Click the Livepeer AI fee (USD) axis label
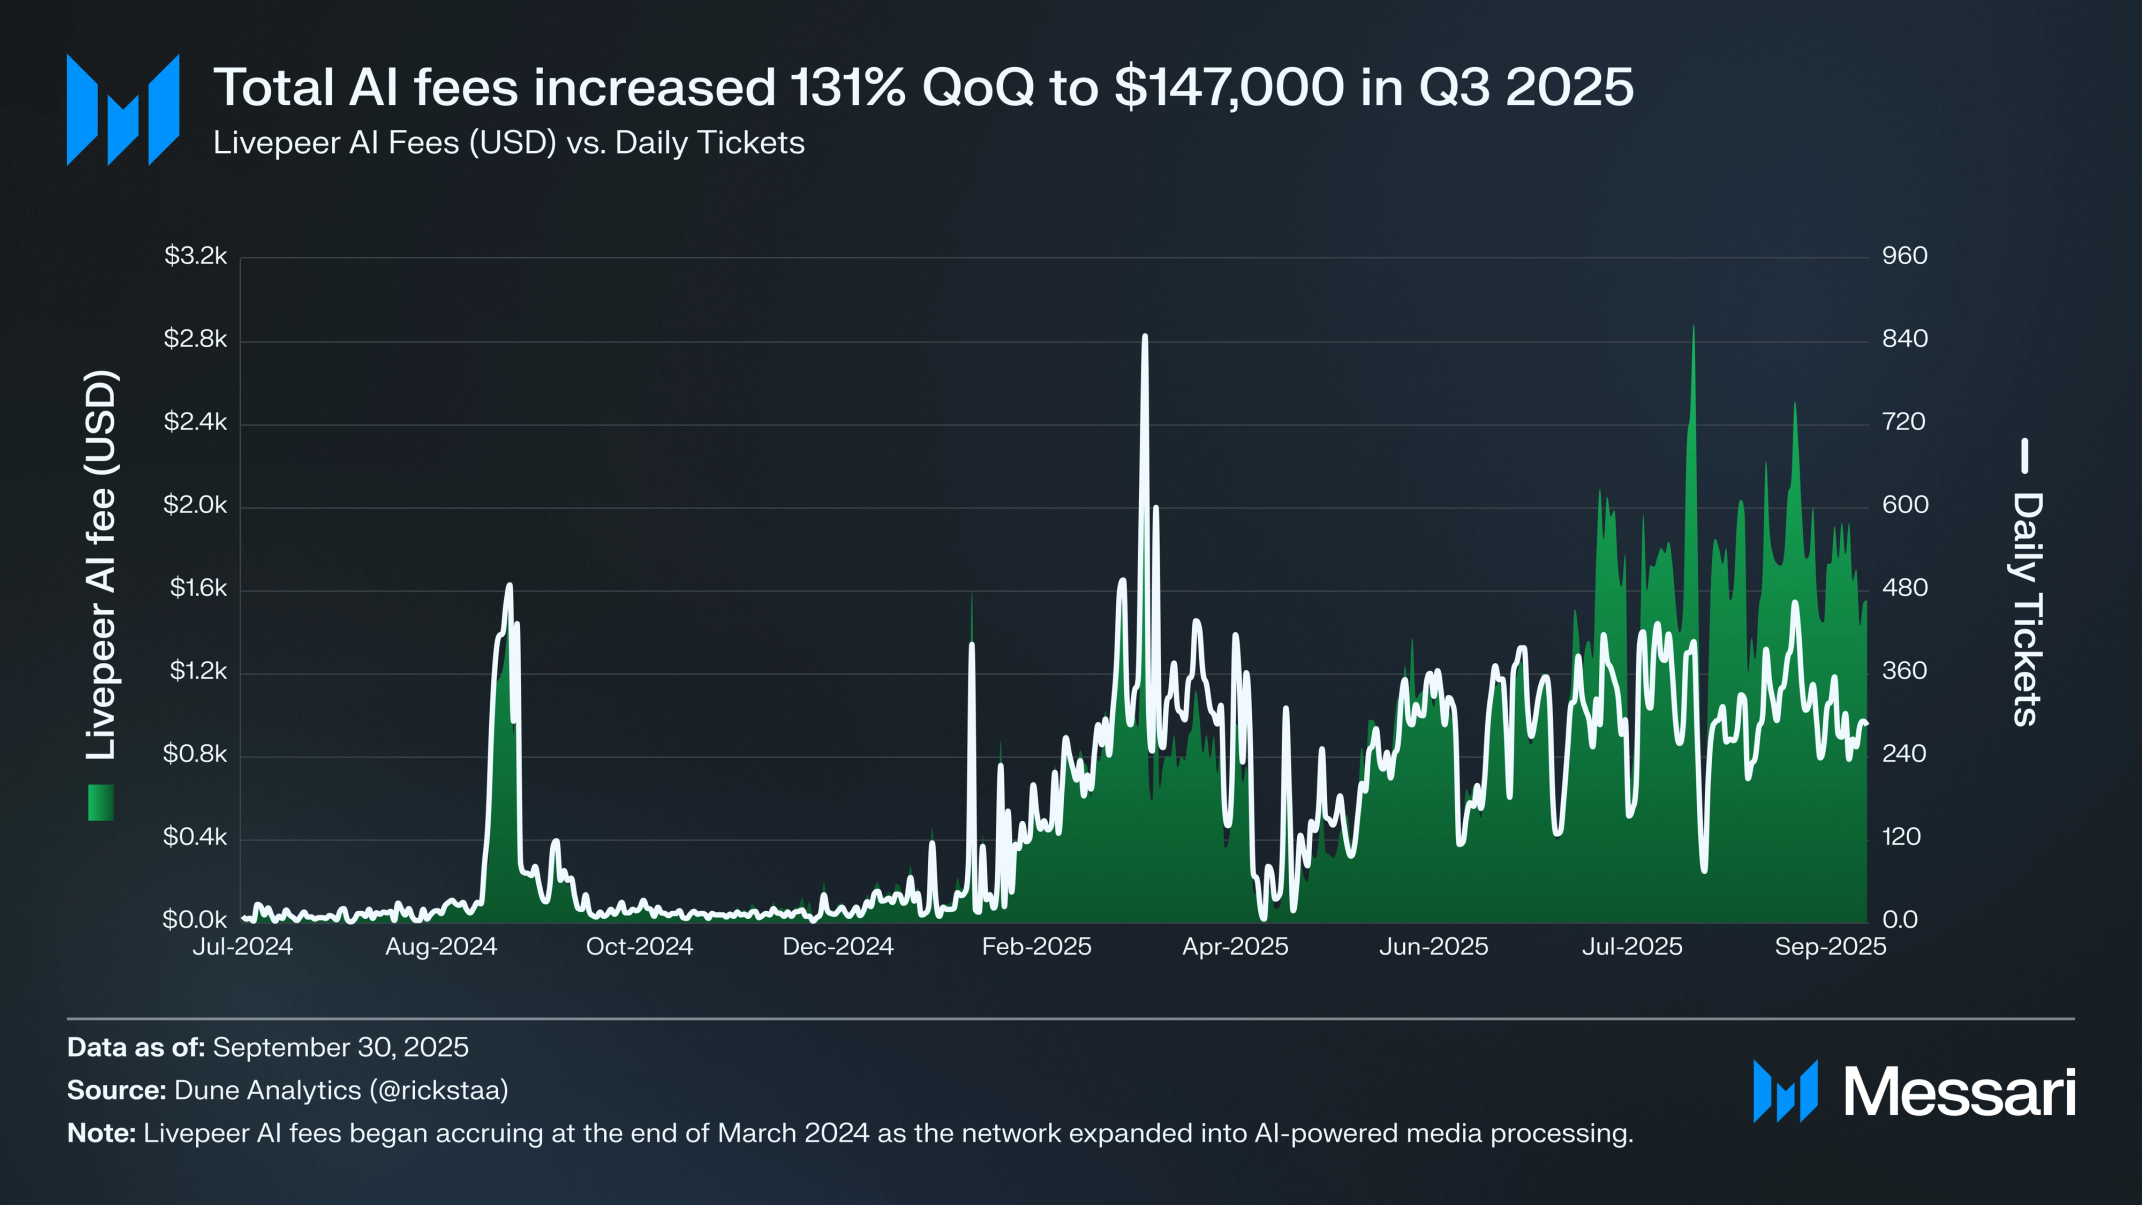2142x1205 pixels. (101, 565)
